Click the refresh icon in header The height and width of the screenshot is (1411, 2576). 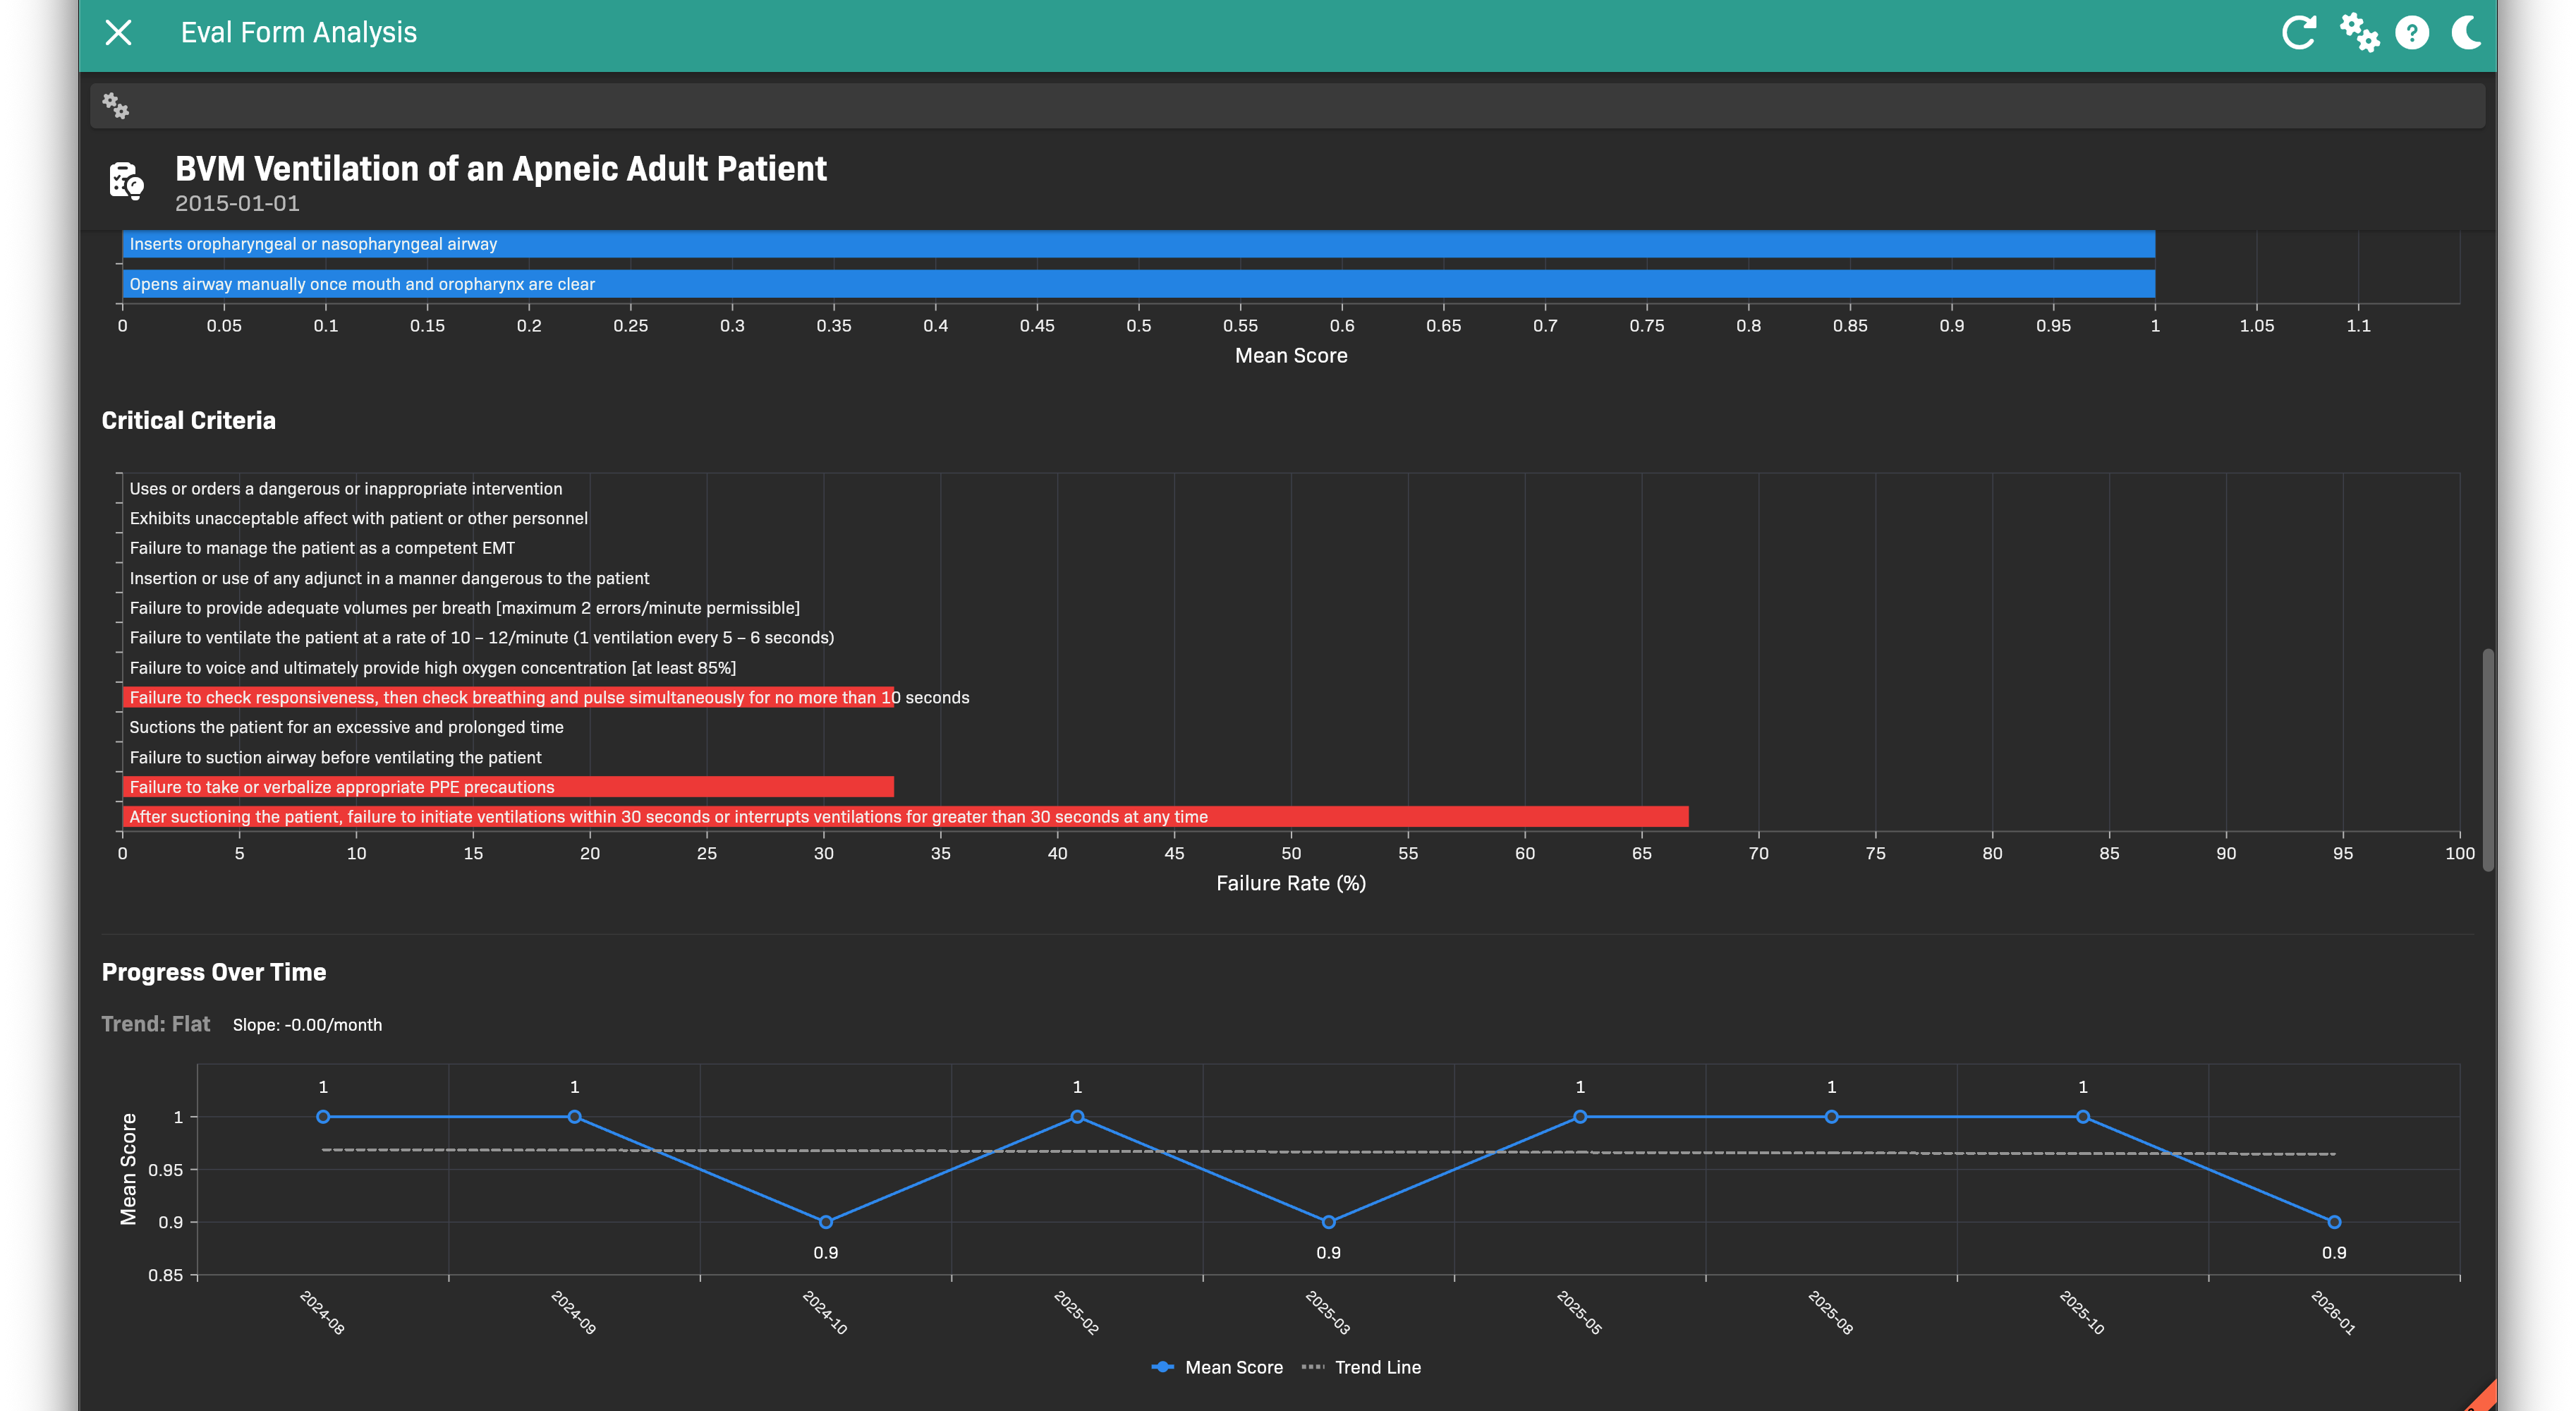coord(2298,33)
